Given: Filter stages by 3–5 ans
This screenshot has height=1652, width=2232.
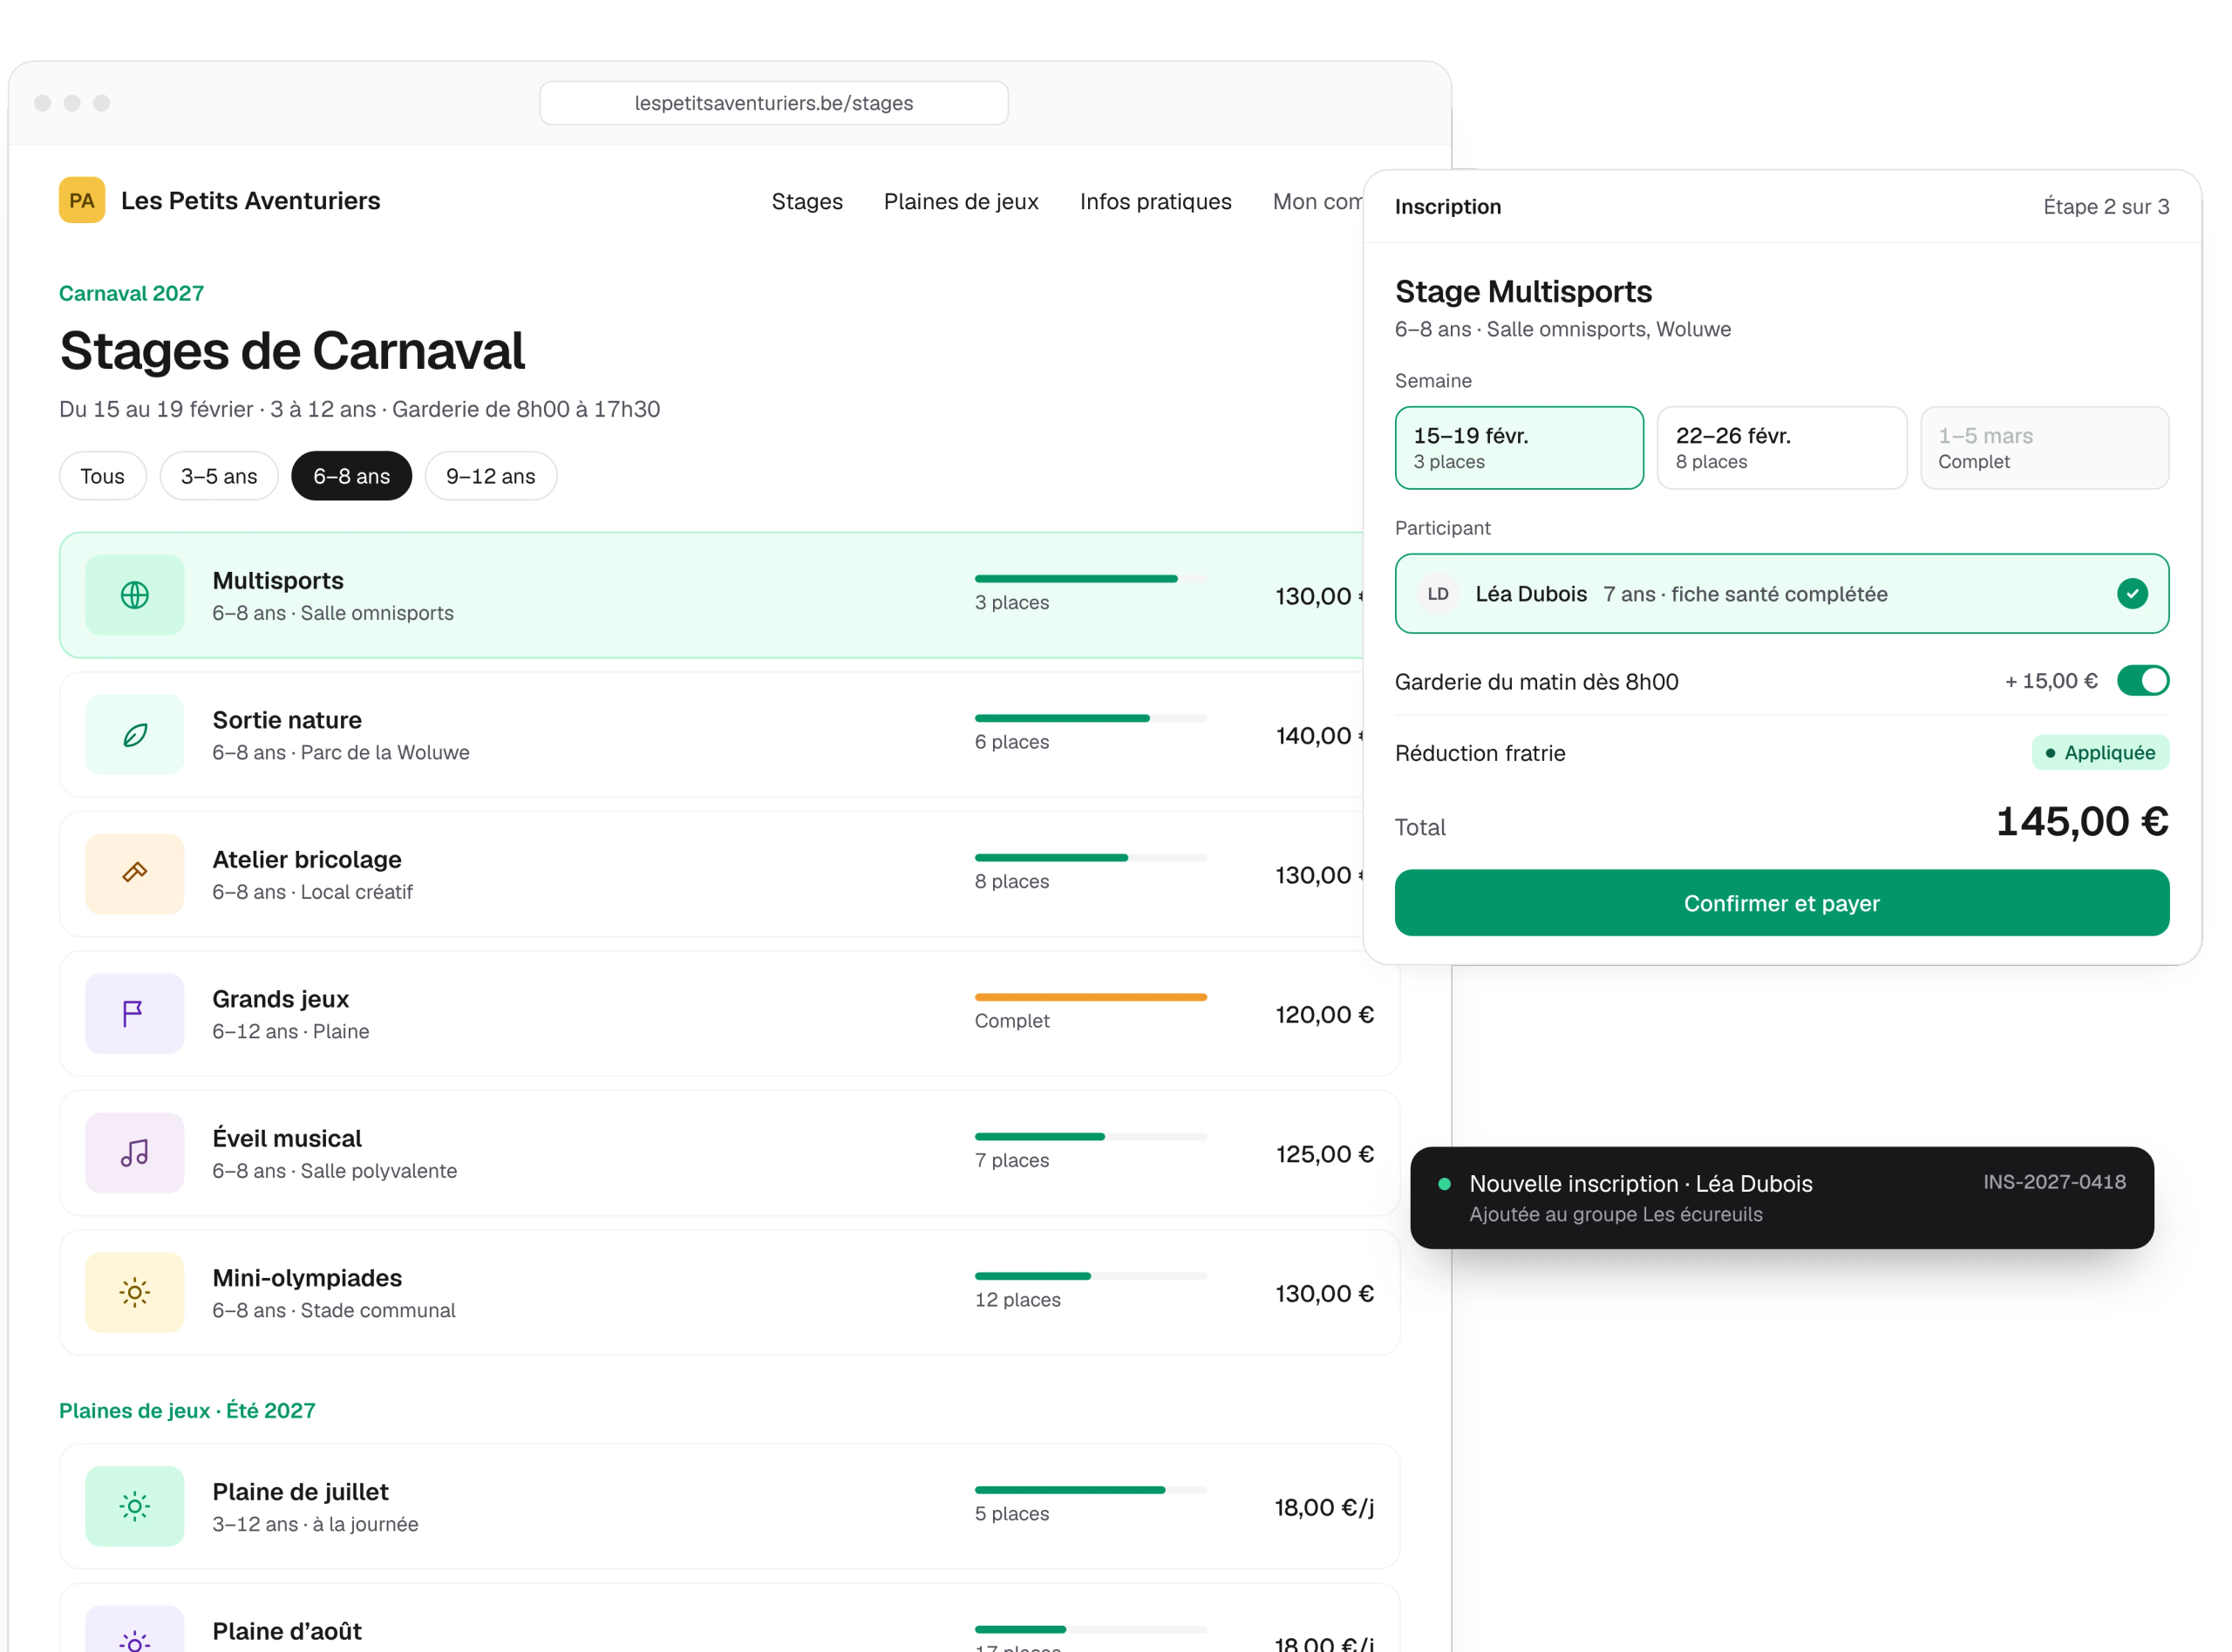Looking at the screenshot, I should coord(219,476).
